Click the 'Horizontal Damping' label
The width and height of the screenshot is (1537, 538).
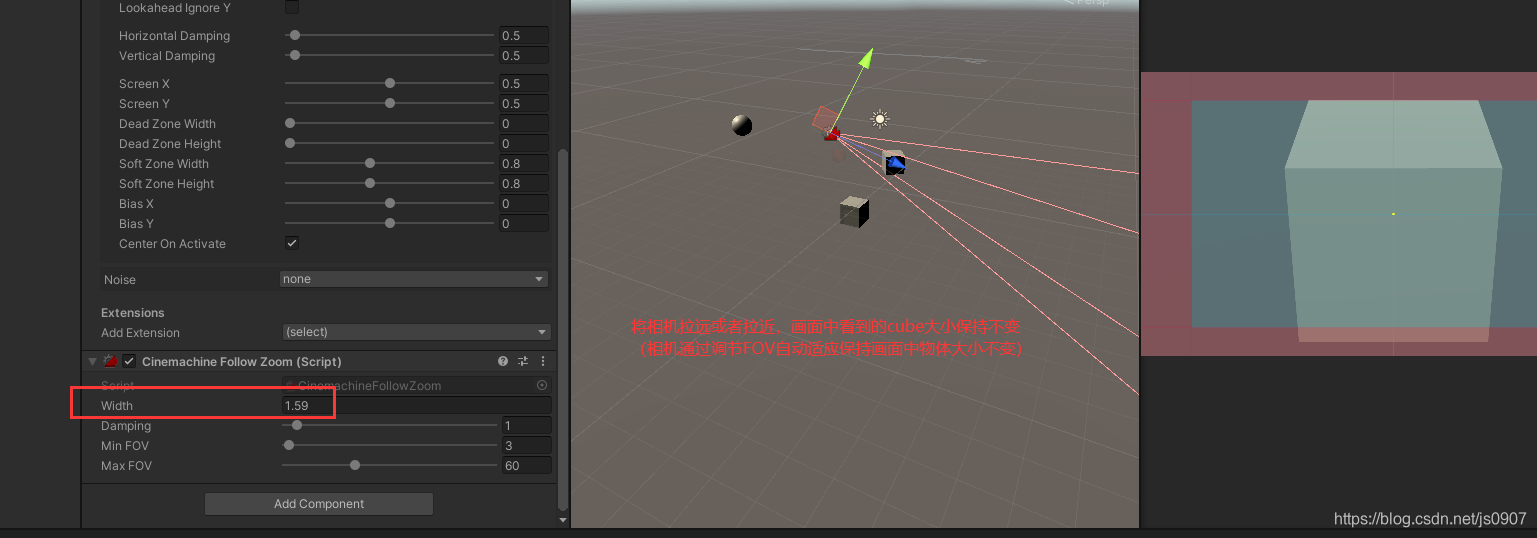pos(174,36)
